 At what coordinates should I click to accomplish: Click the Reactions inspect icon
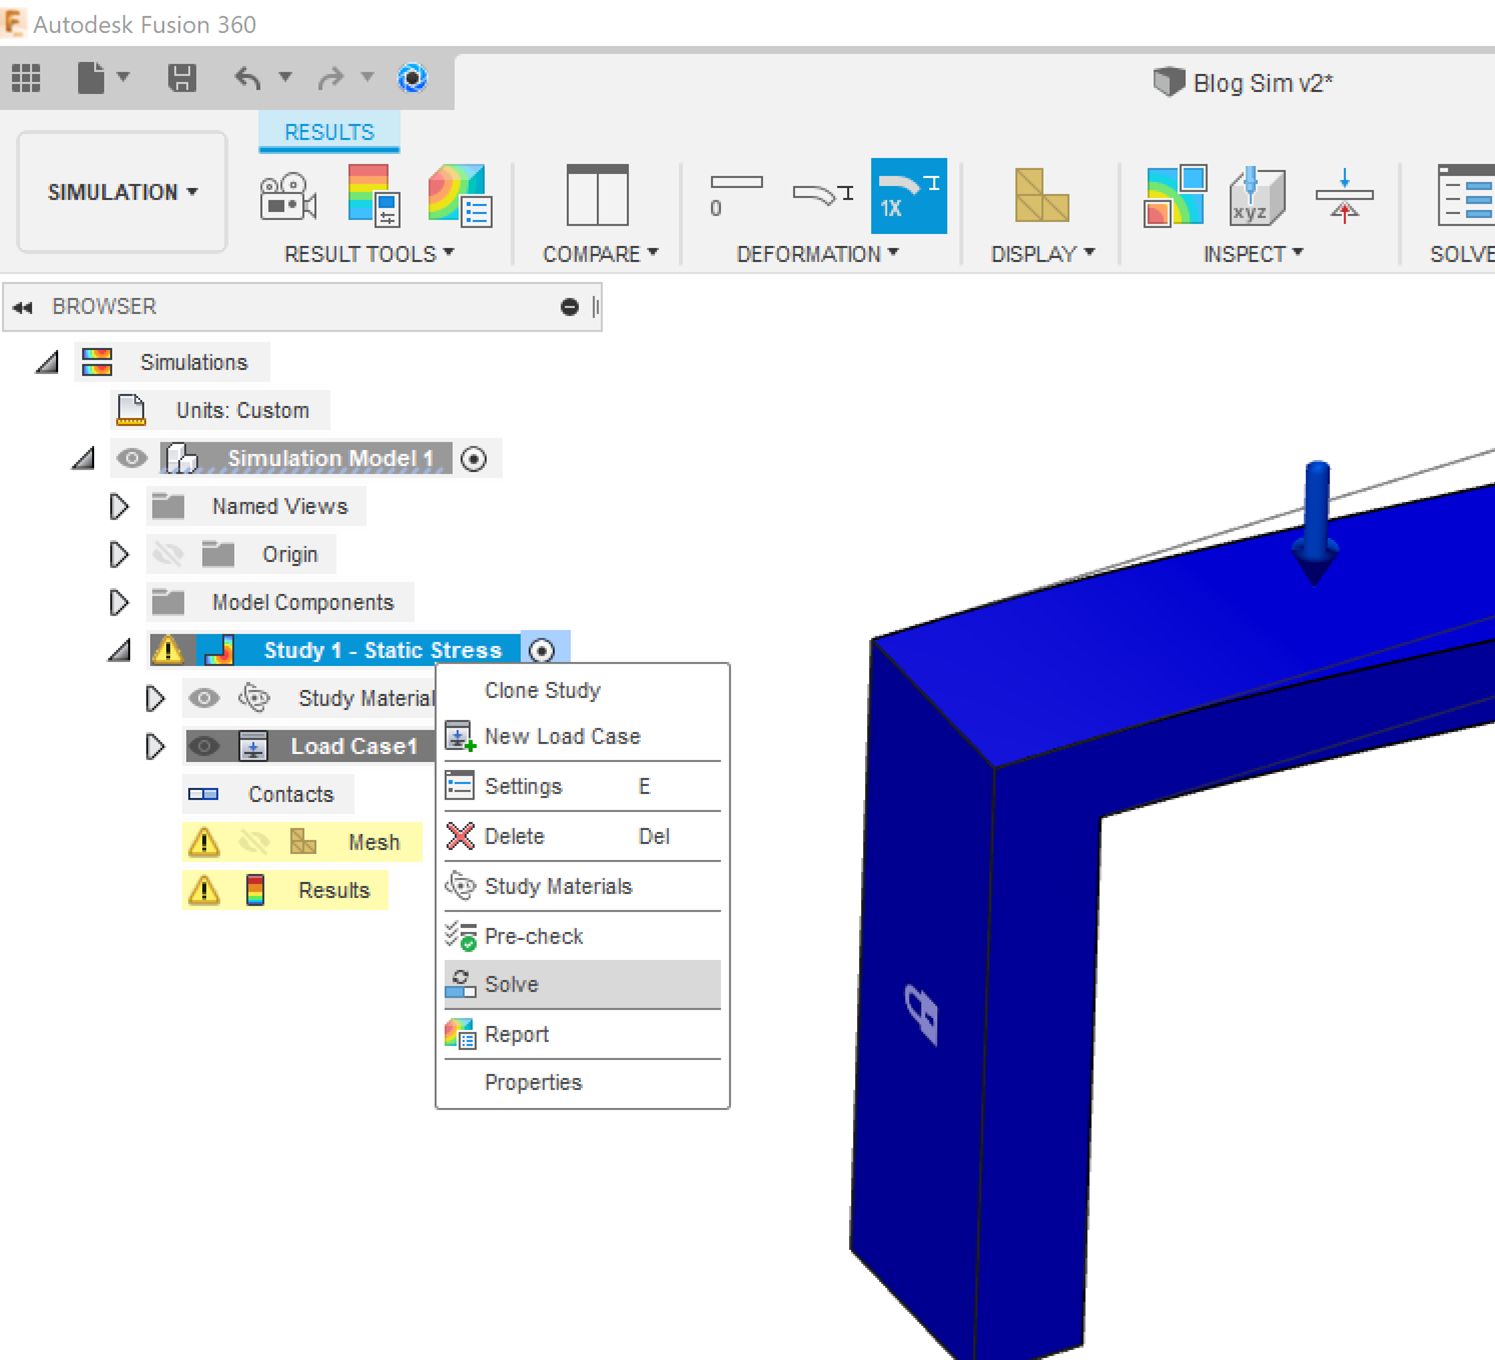point(1345,196)
